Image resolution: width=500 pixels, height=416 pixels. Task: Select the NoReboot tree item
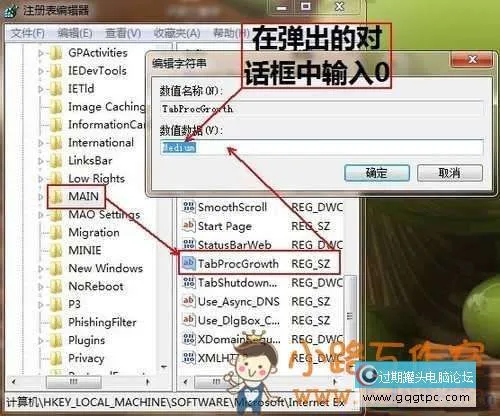96,287
